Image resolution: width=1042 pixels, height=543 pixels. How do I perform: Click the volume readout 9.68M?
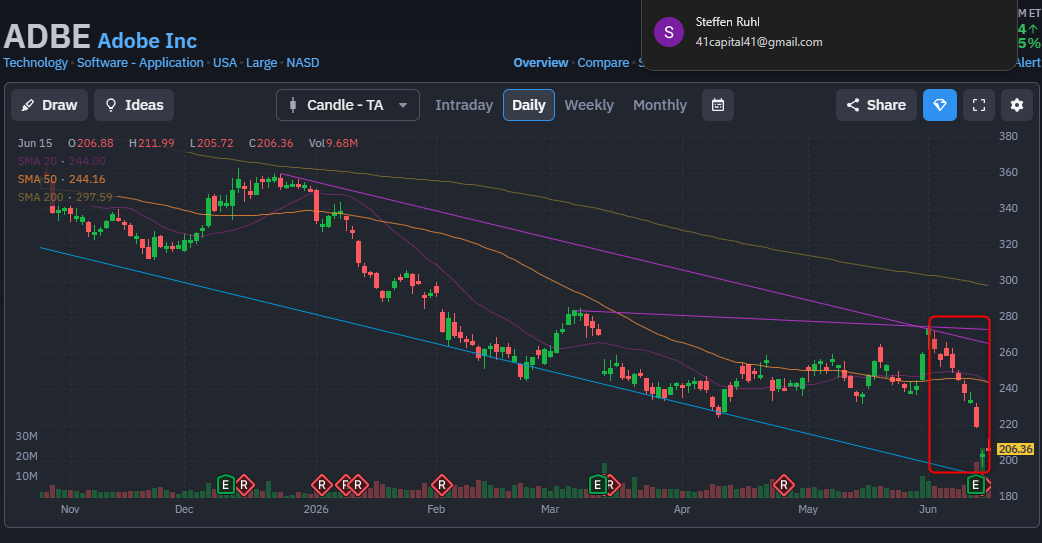[342, 143]
